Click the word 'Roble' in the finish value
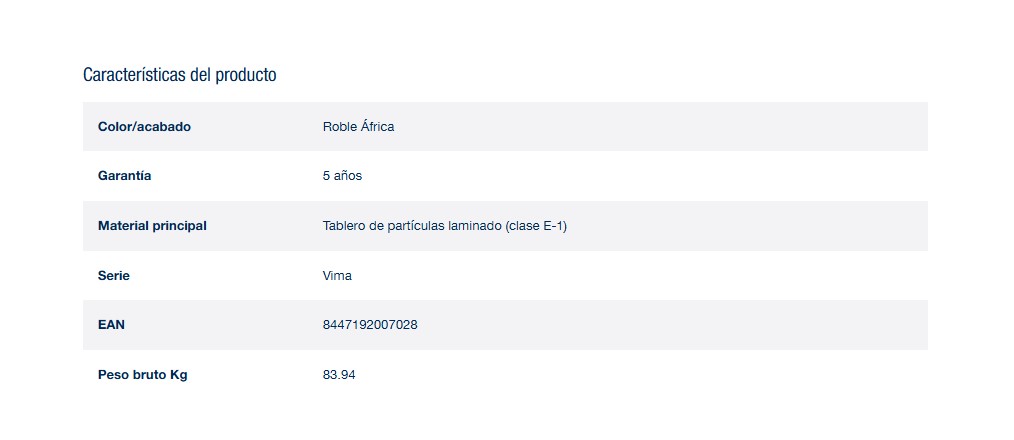This screenshot has height=440, width=1014. [x=338, y=127]
